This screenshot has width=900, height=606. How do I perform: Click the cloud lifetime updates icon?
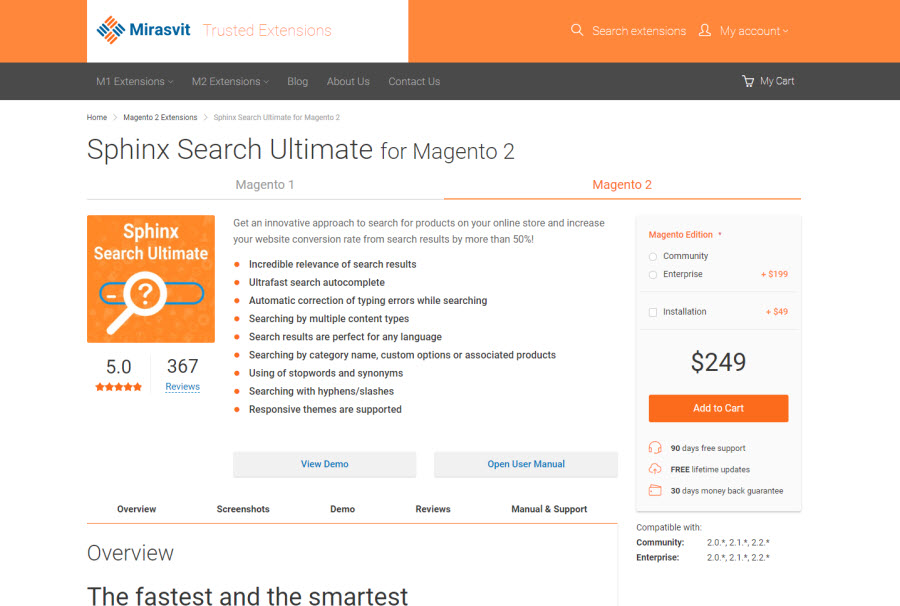[x=655, y=469]
